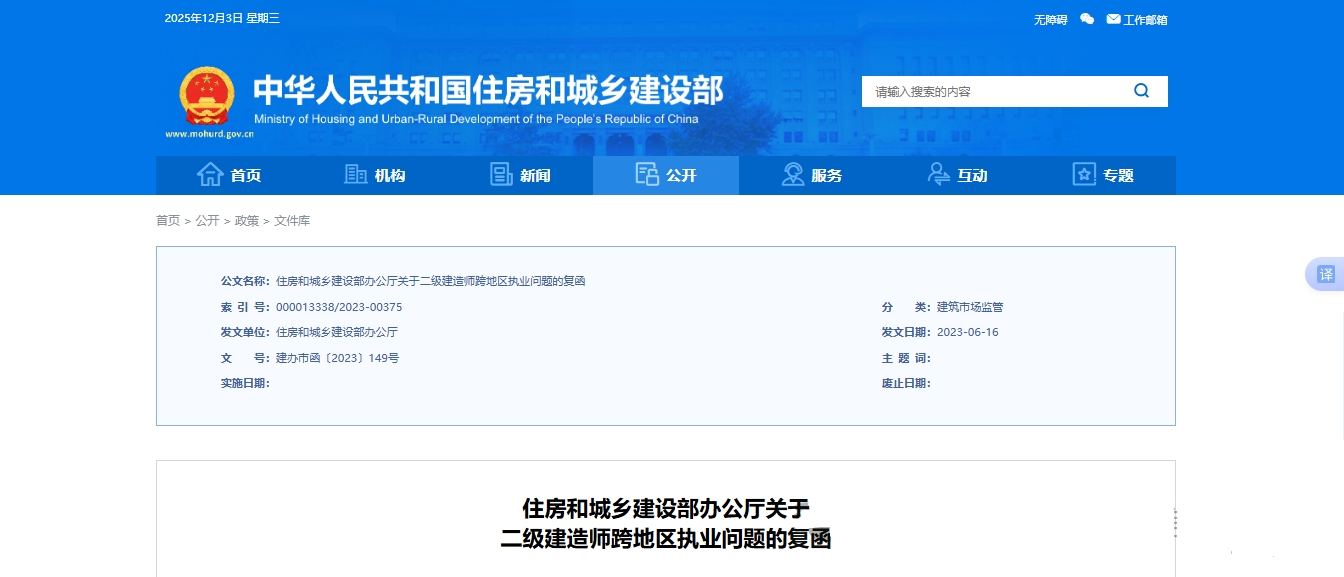Click the 新闻 newspaper icon
The image size is (1344, 577).
click(501, 175)
